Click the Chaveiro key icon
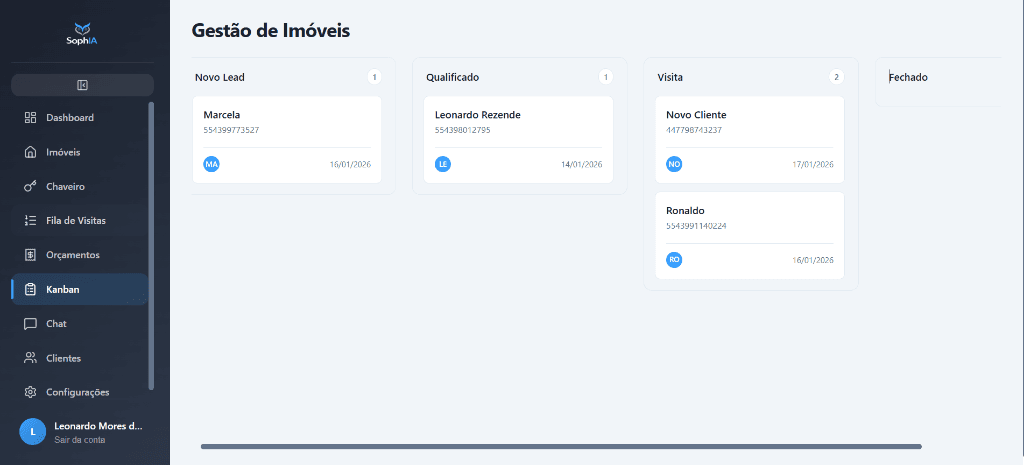The image size is (1024, 465). [x=30, y=186]
